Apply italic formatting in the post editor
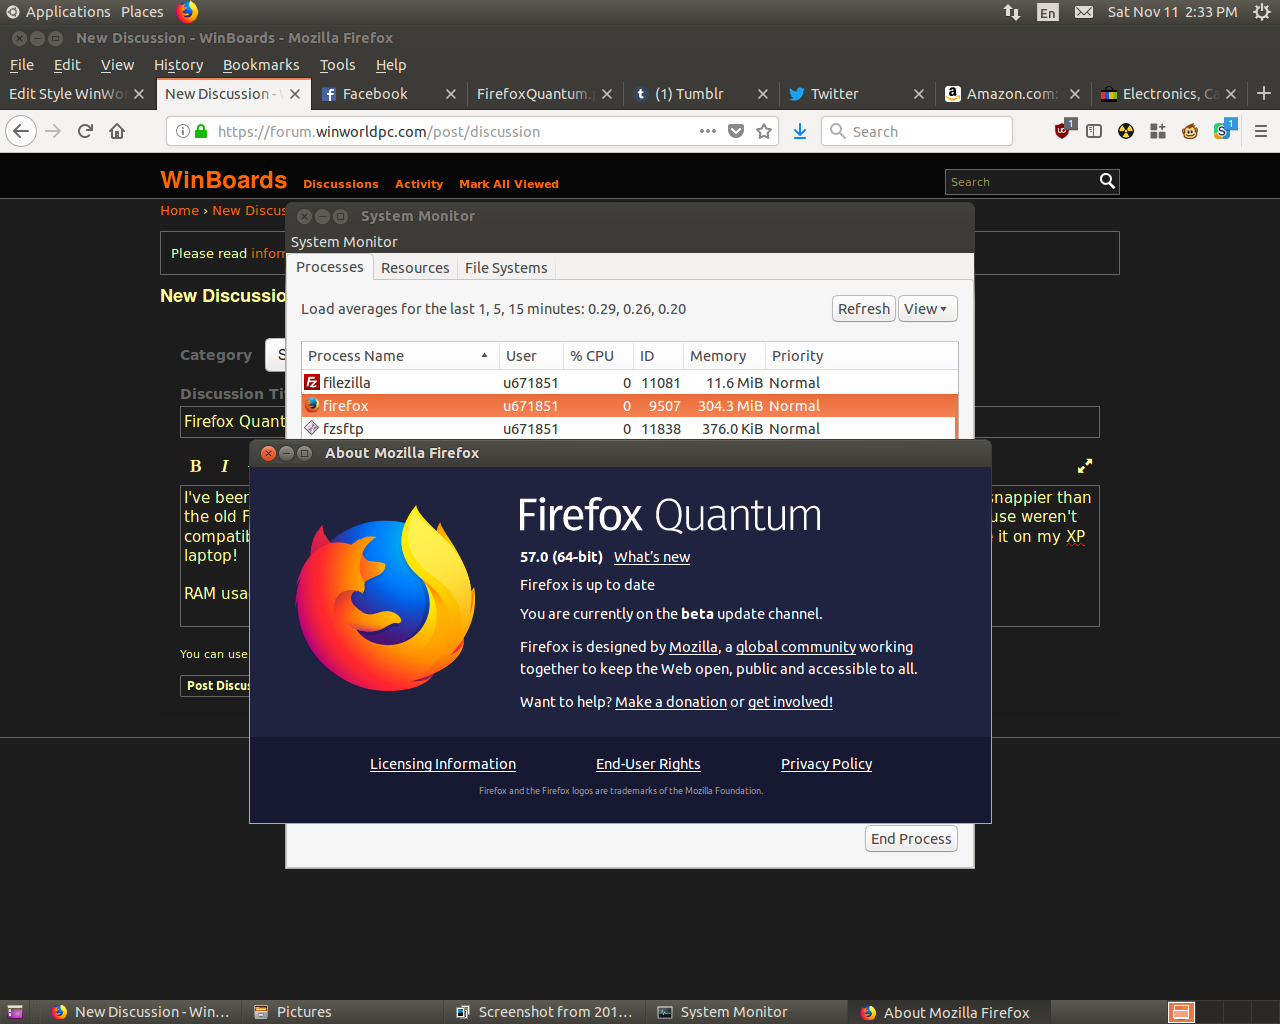This screenshot has height=1024, width=1280. pyautogui.click(x=225, y=466)
